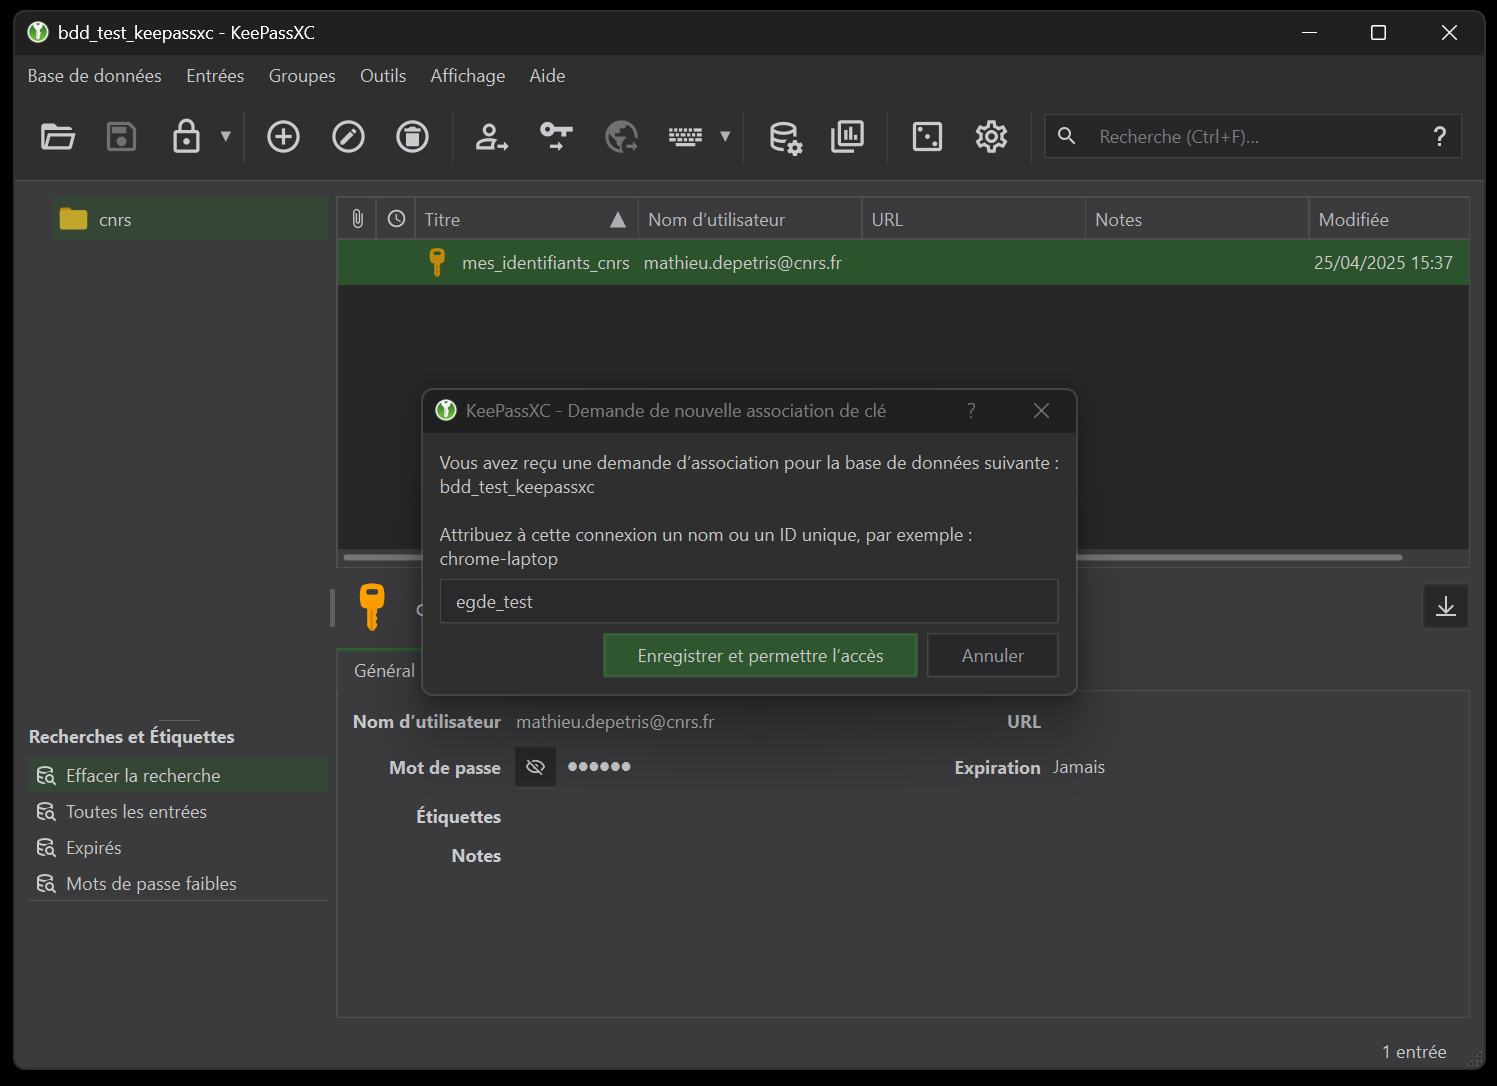Click the large yellow key entry icon
The width and height of the screenshot is (1497, 1086).
(372, 606)
